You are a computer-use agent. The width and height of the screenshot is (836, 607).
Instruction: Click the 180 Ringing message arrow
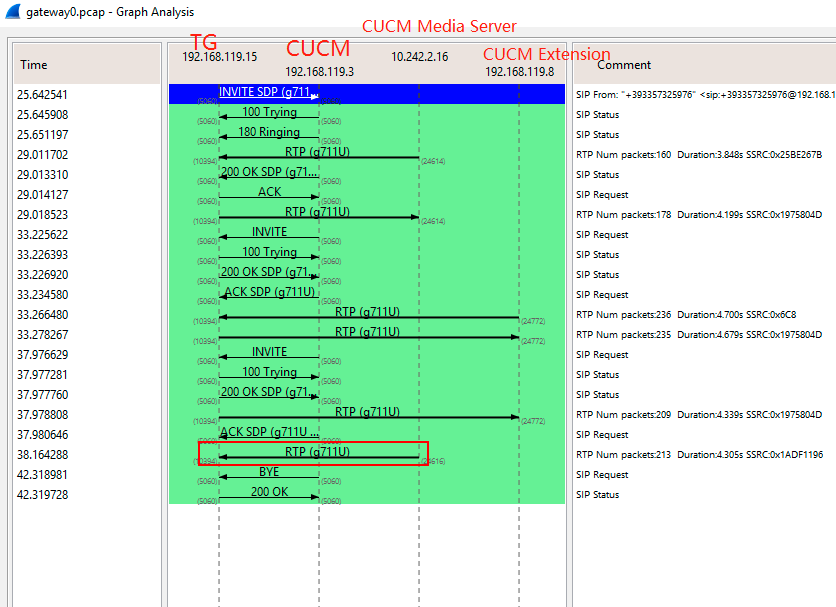[269, 132]
